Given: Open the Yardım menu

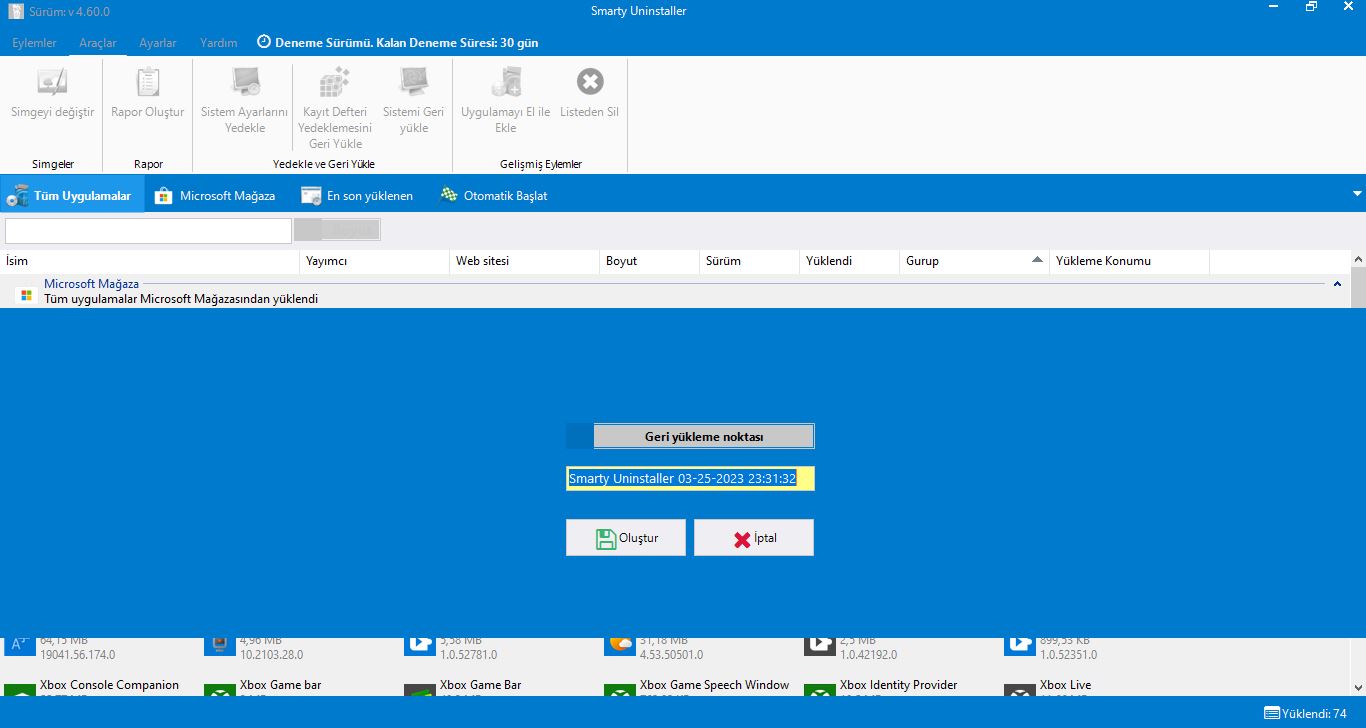Looking at the screenshot, I should click(219, 43).
